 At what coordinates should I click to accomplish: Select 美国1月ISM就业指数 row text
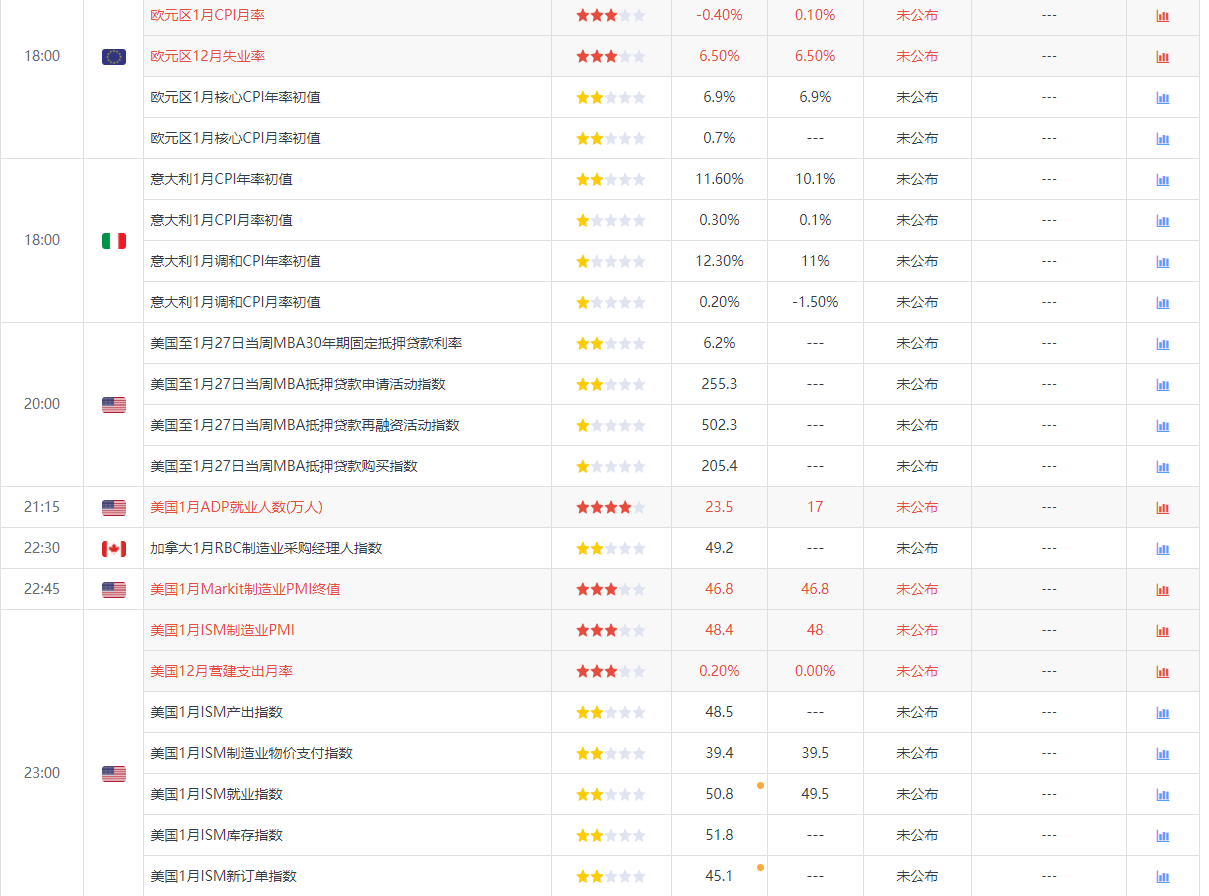(216, 794)
